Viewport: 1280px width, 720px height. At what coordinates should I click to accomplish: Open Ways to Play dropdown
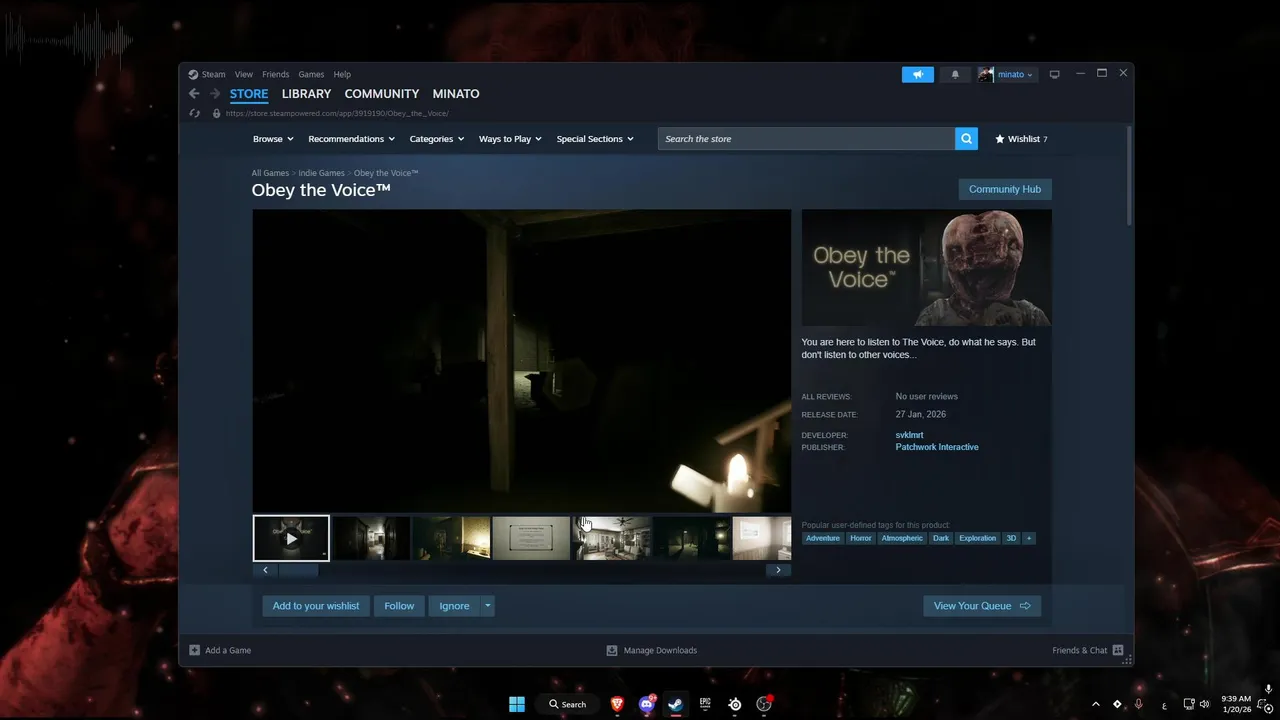click(x=510, y=139)
